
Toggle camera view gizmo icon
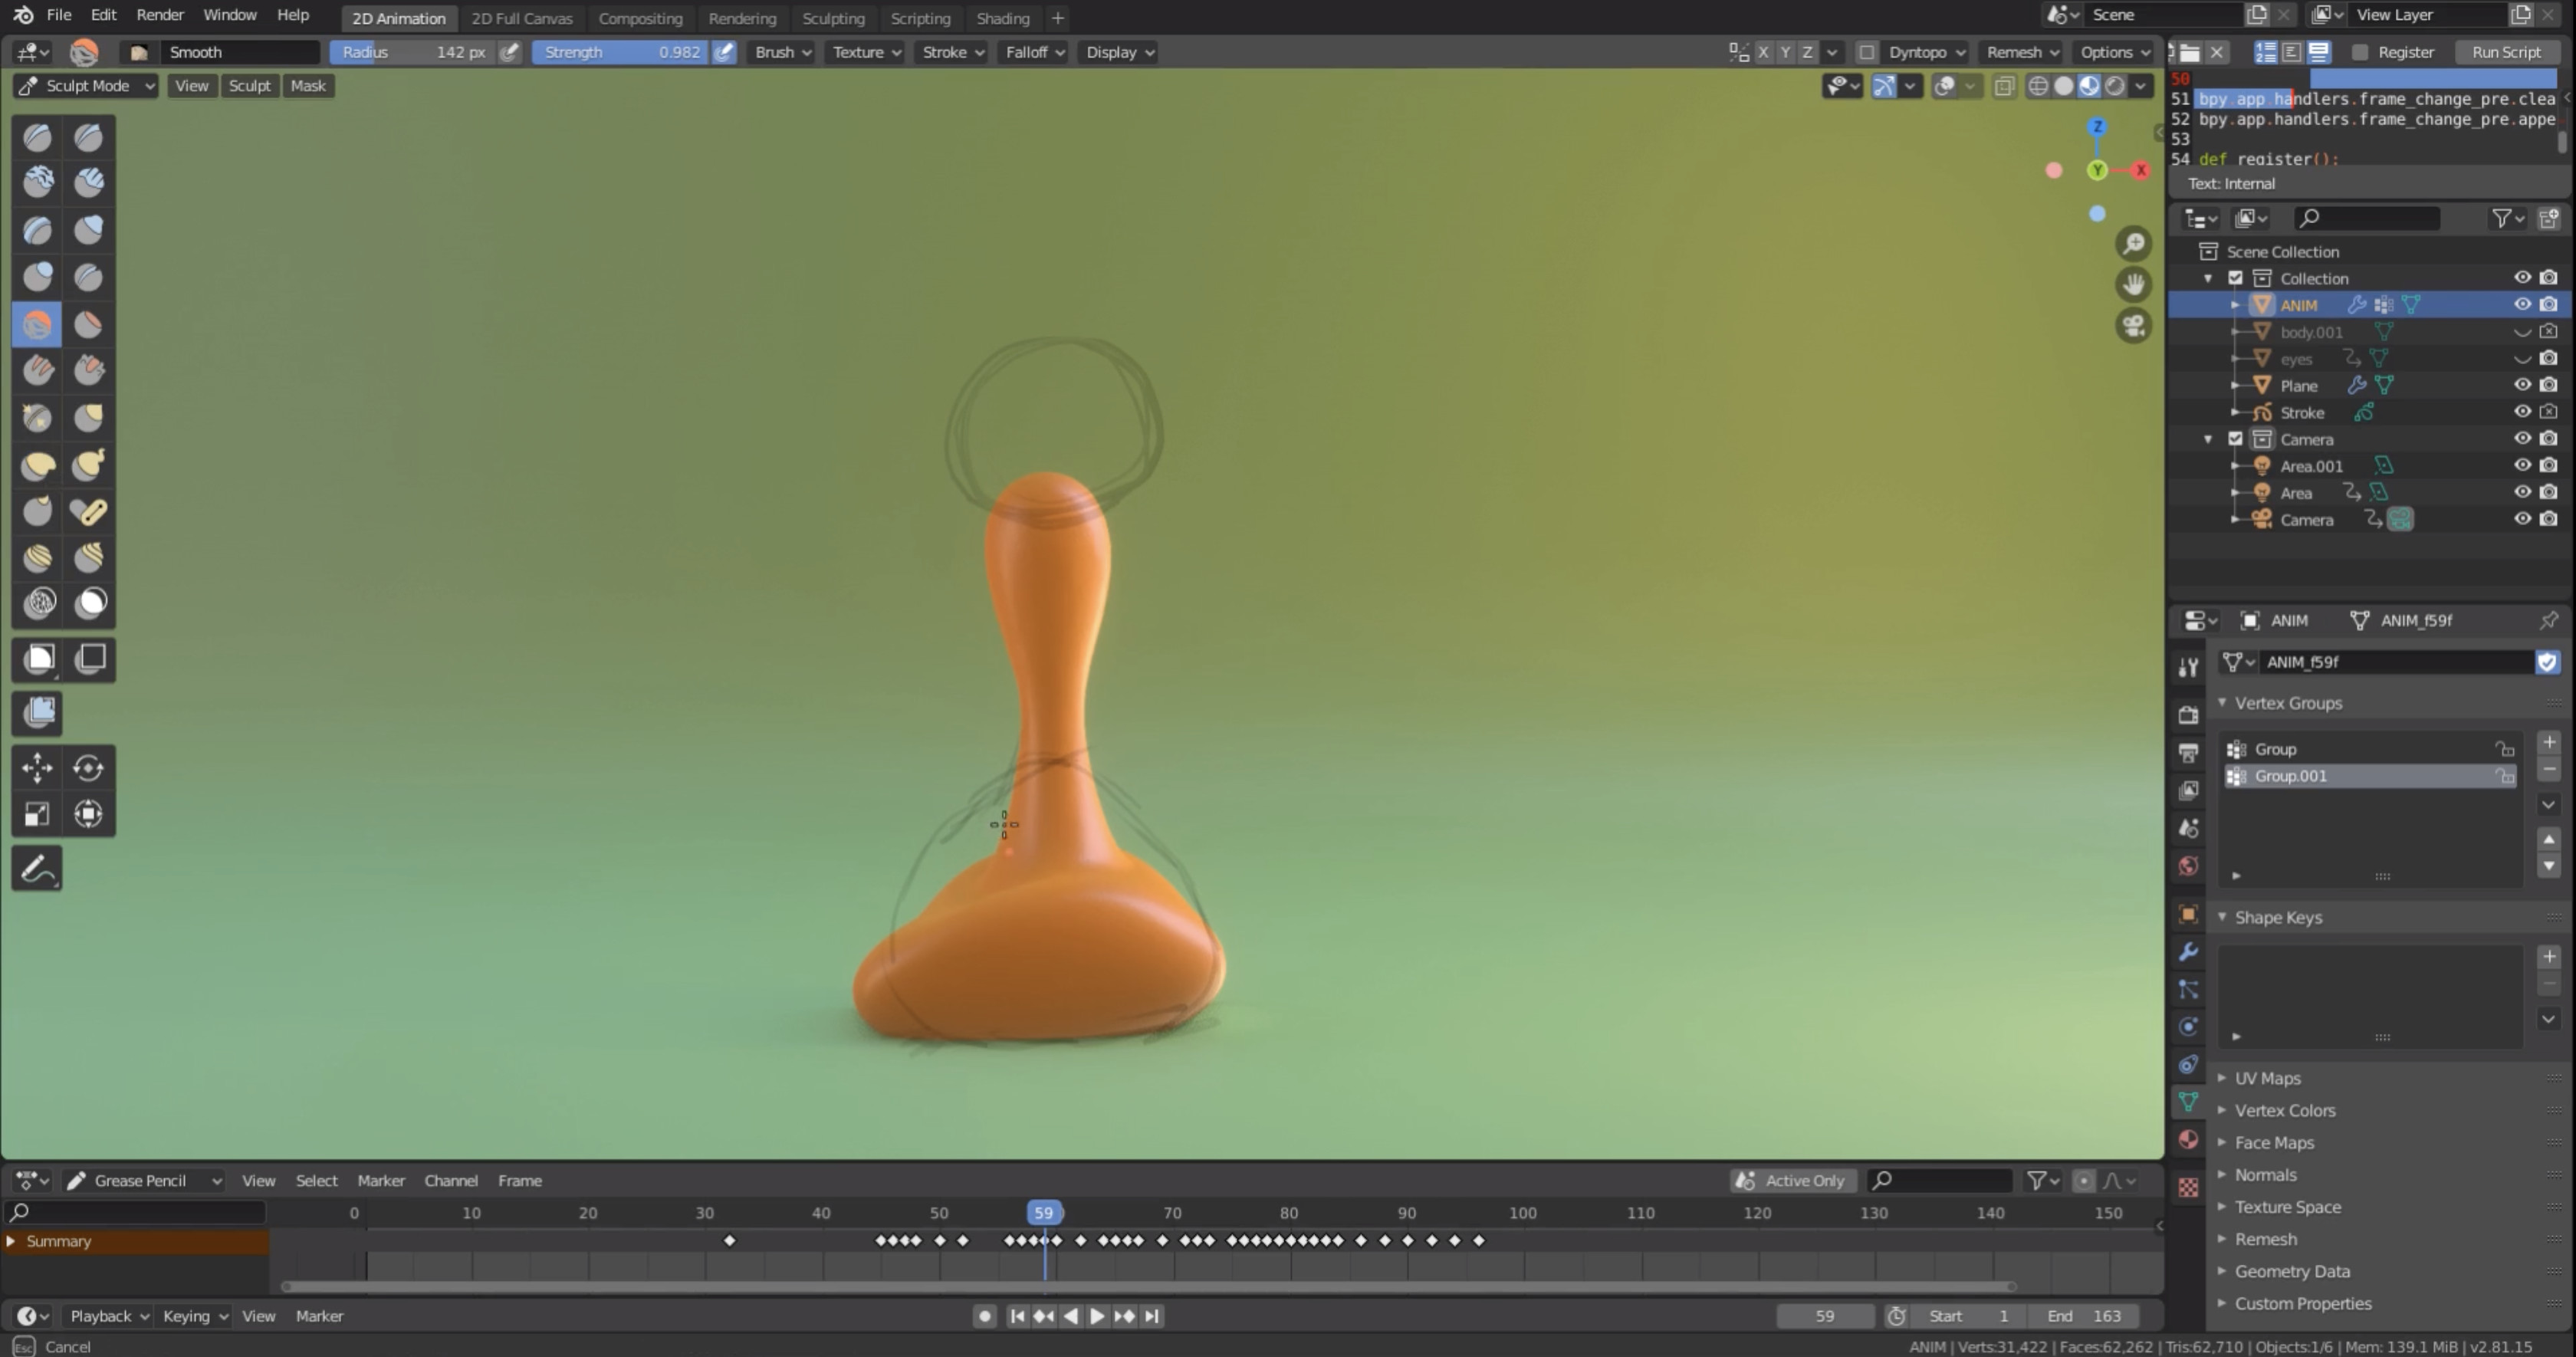coord(2133,325)
